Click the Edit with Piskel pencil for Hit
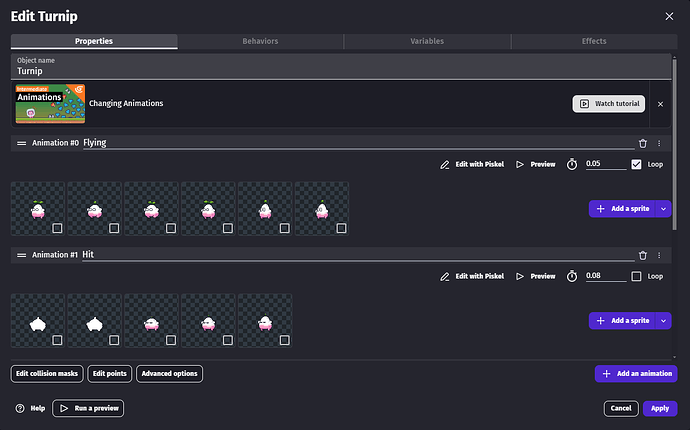This screenshot has height=430, width=690. coord(445,276)
